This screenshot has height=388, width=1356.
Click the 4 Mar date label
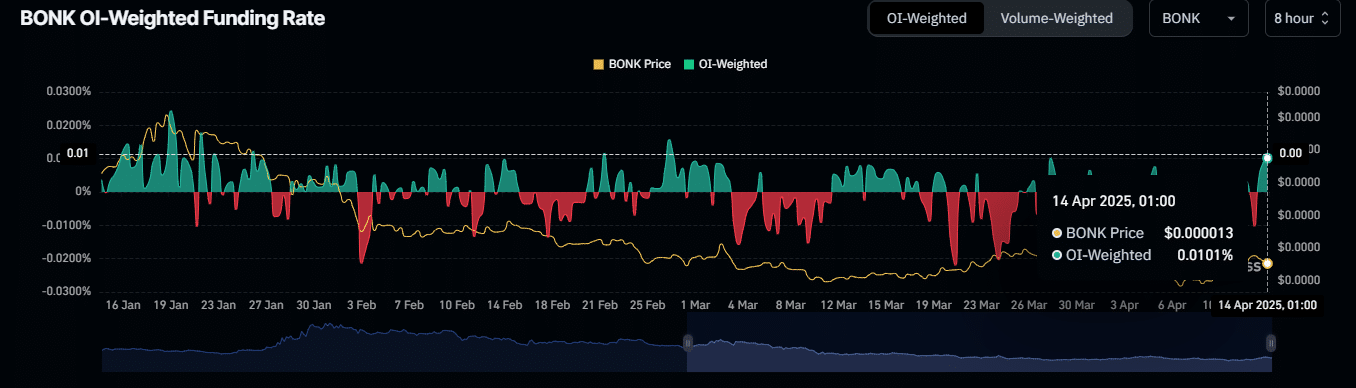coord(744,305)
